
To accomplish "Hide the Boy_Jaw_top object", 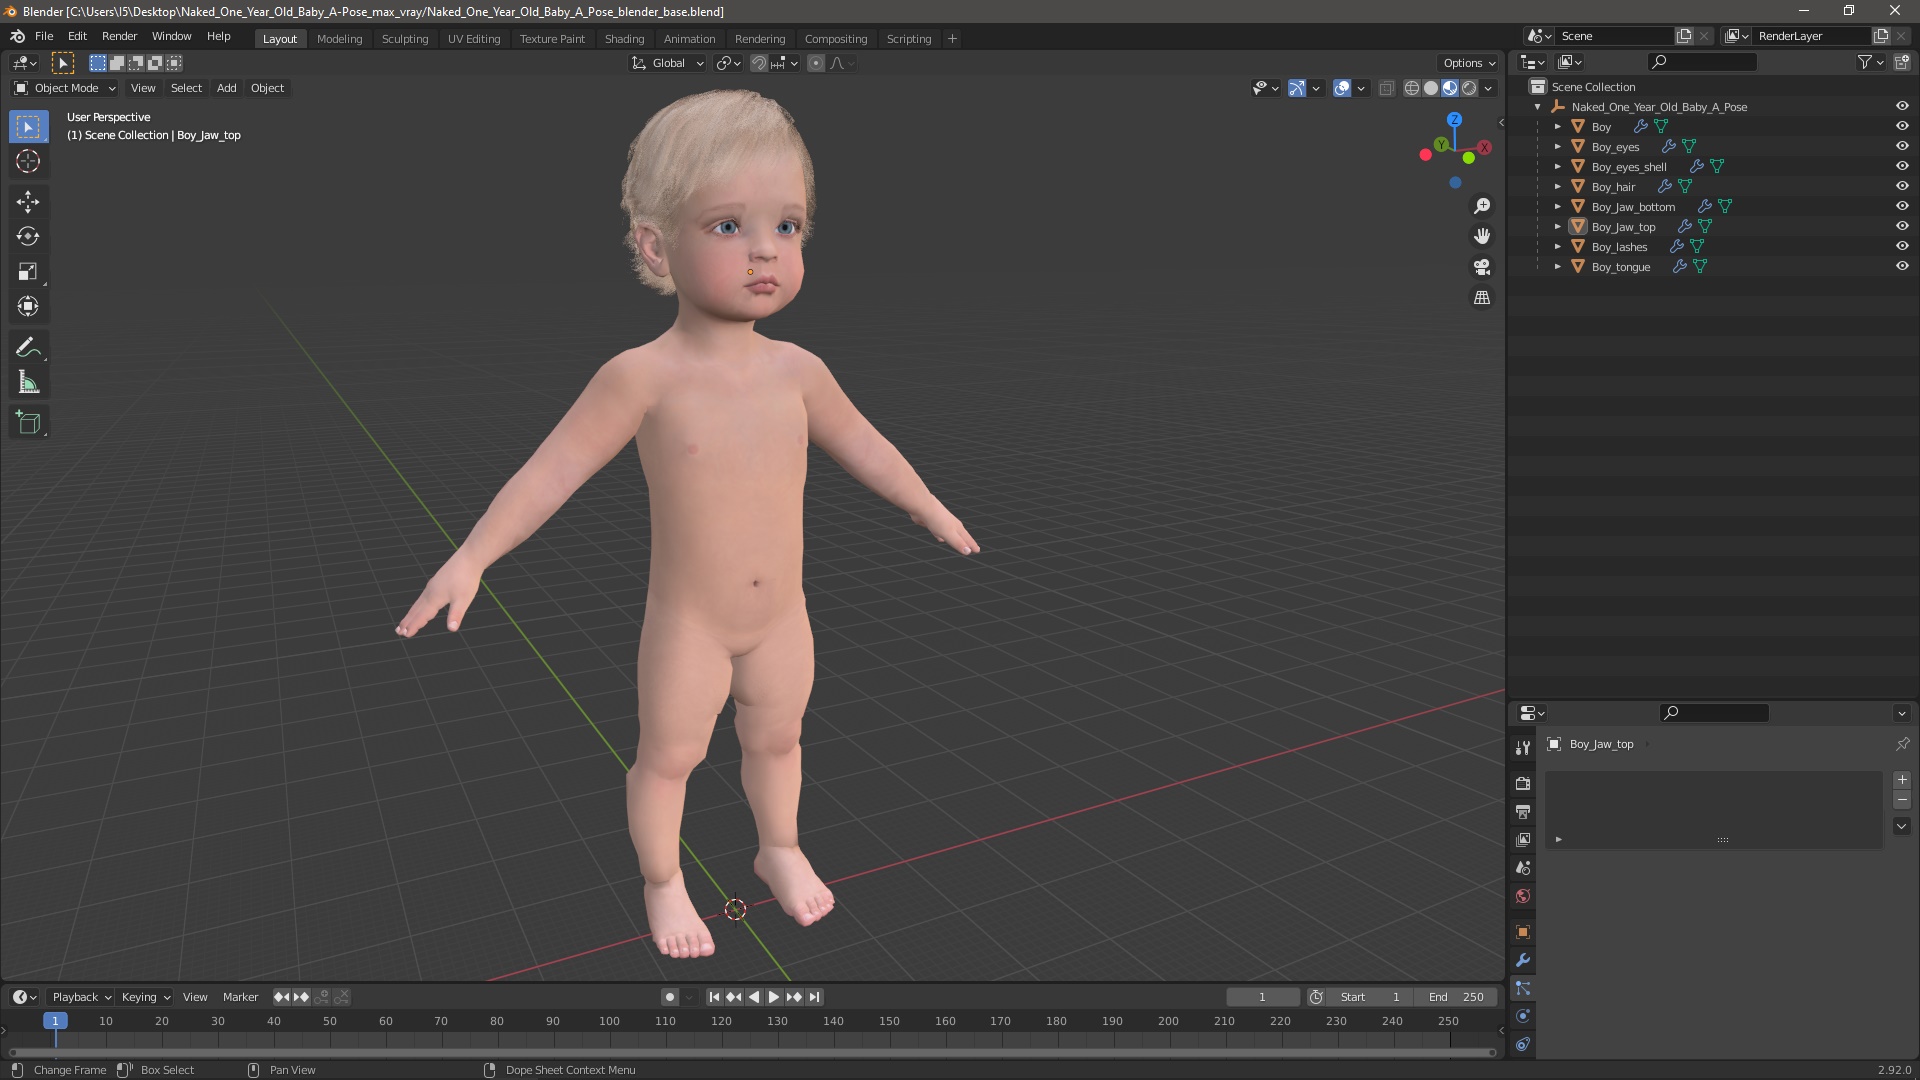I will (1902, 227).
